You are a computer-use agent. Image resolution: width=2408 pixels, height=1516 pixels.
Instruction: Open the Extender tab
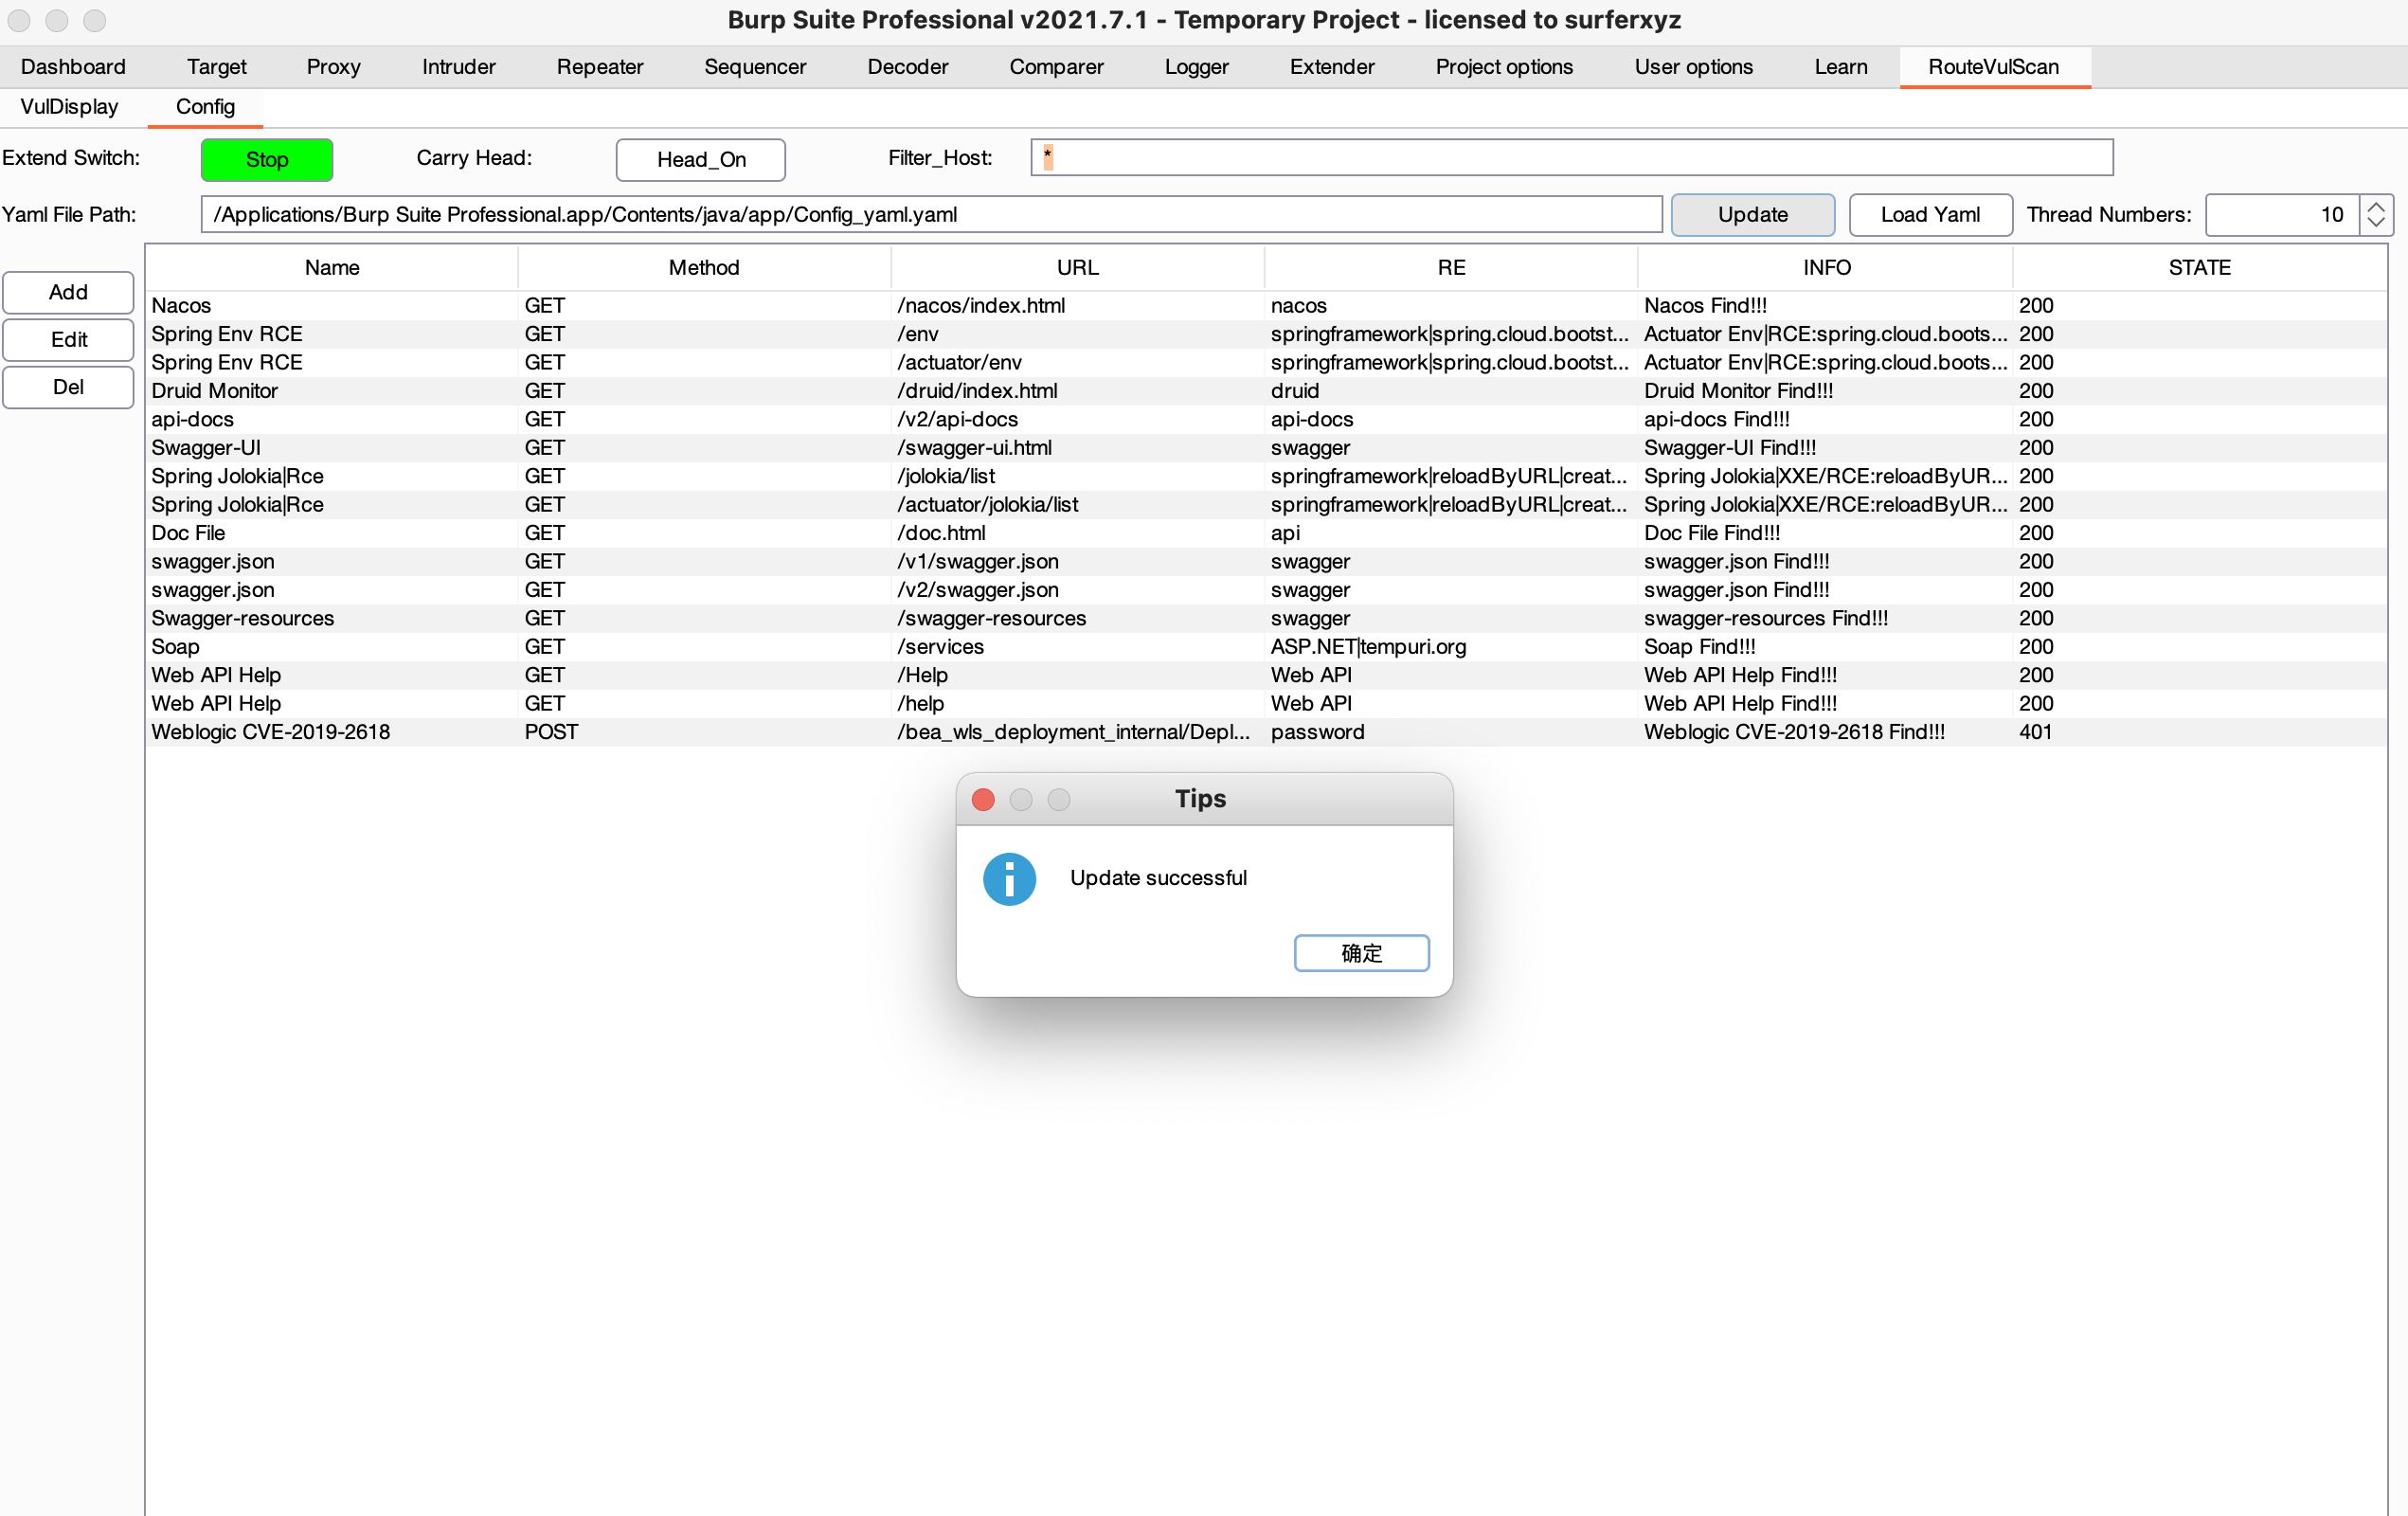(1331, 67)
